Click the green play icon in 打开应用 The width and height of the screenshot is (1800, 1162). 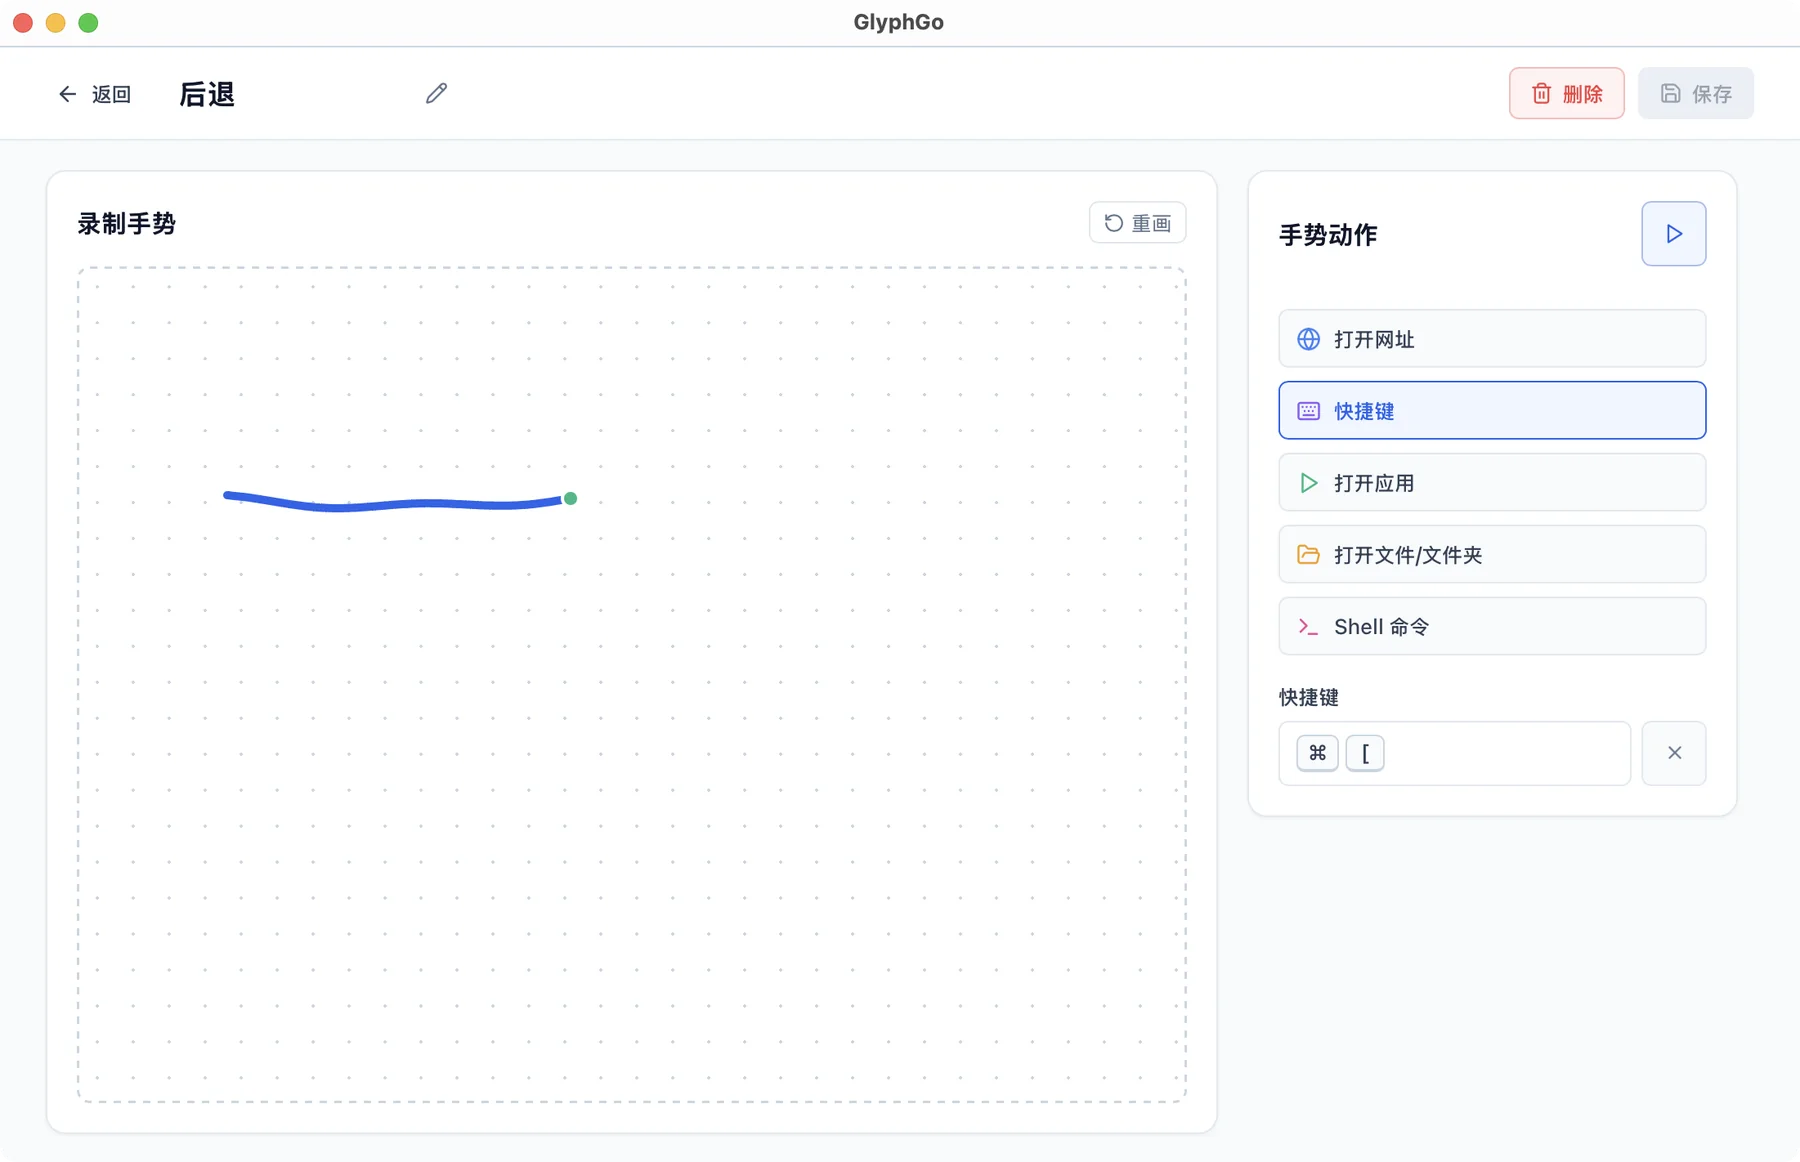pos(1308,483)
